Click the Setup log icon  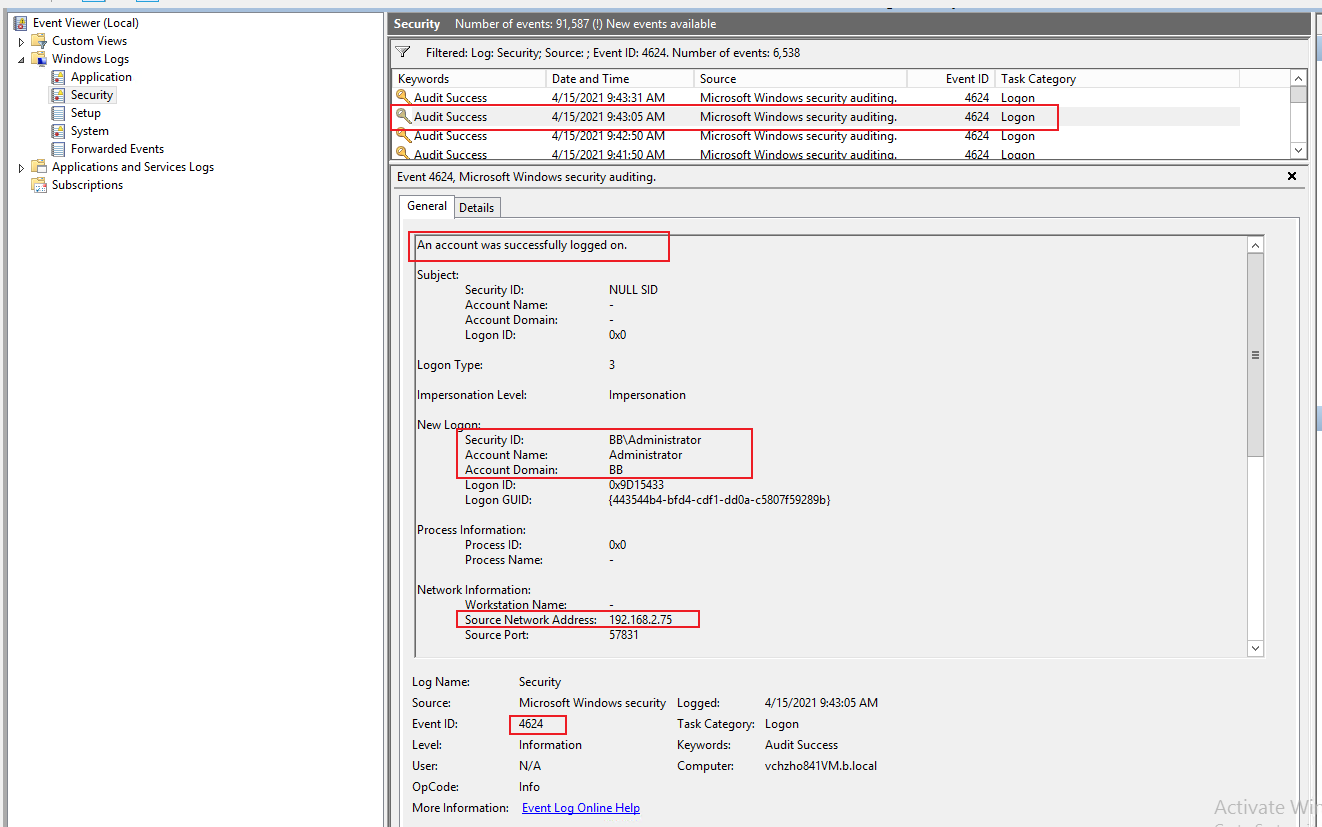58,113
